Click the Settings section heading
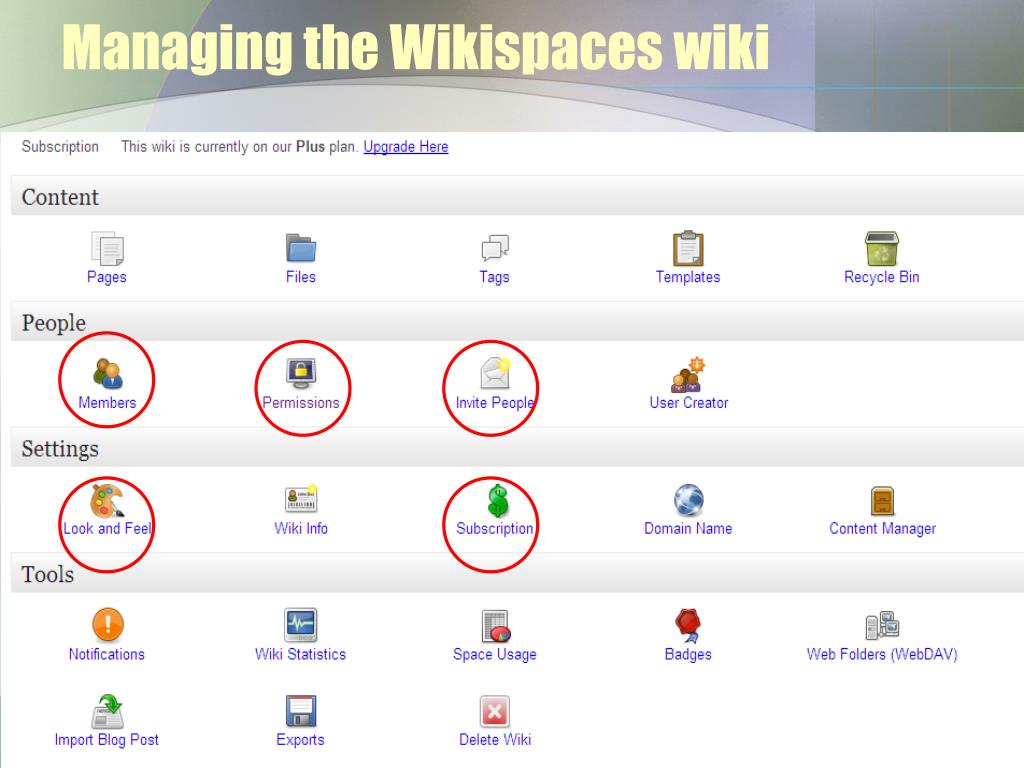Screen dimensions: 1024x768 (60, 449)
